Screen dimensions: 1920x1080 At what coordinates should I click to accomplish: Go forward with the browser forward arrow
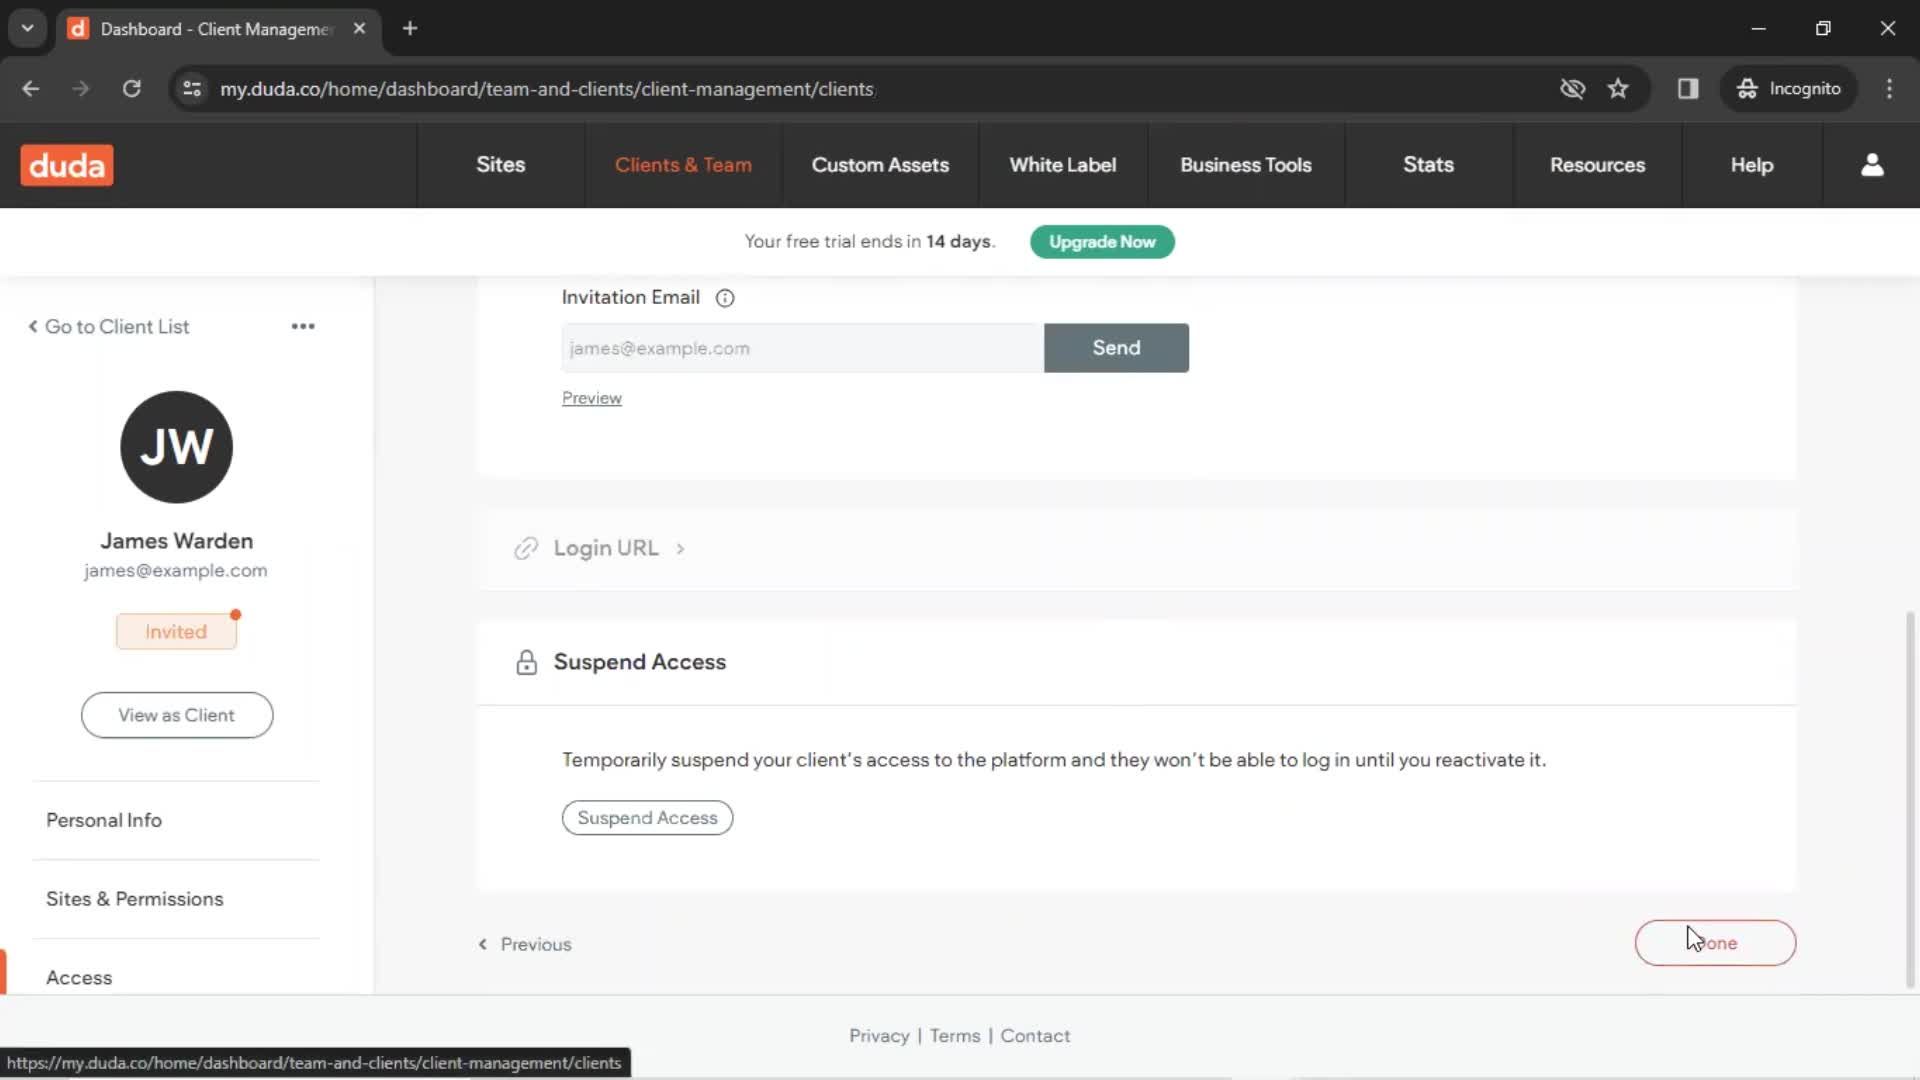(81, 89)
